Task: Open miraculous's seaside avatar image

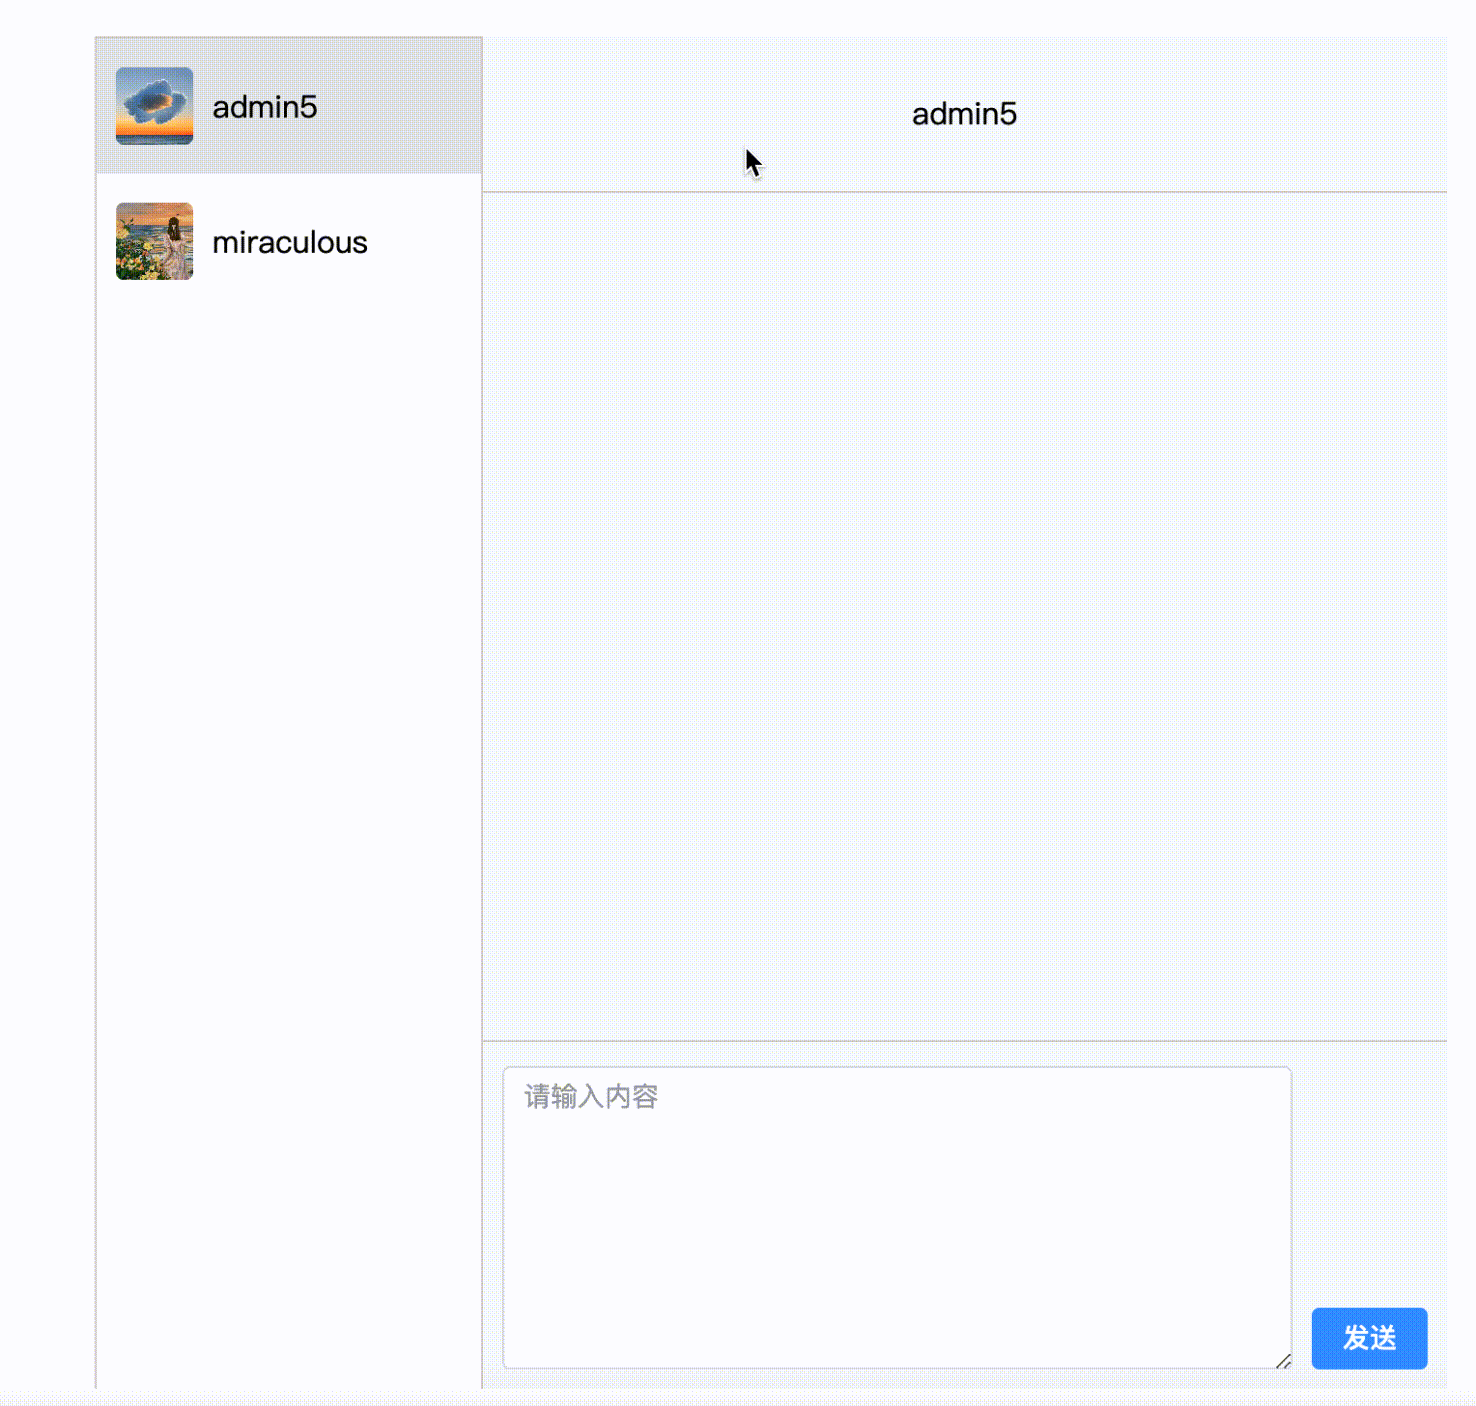Action: (x=154, y=241)
